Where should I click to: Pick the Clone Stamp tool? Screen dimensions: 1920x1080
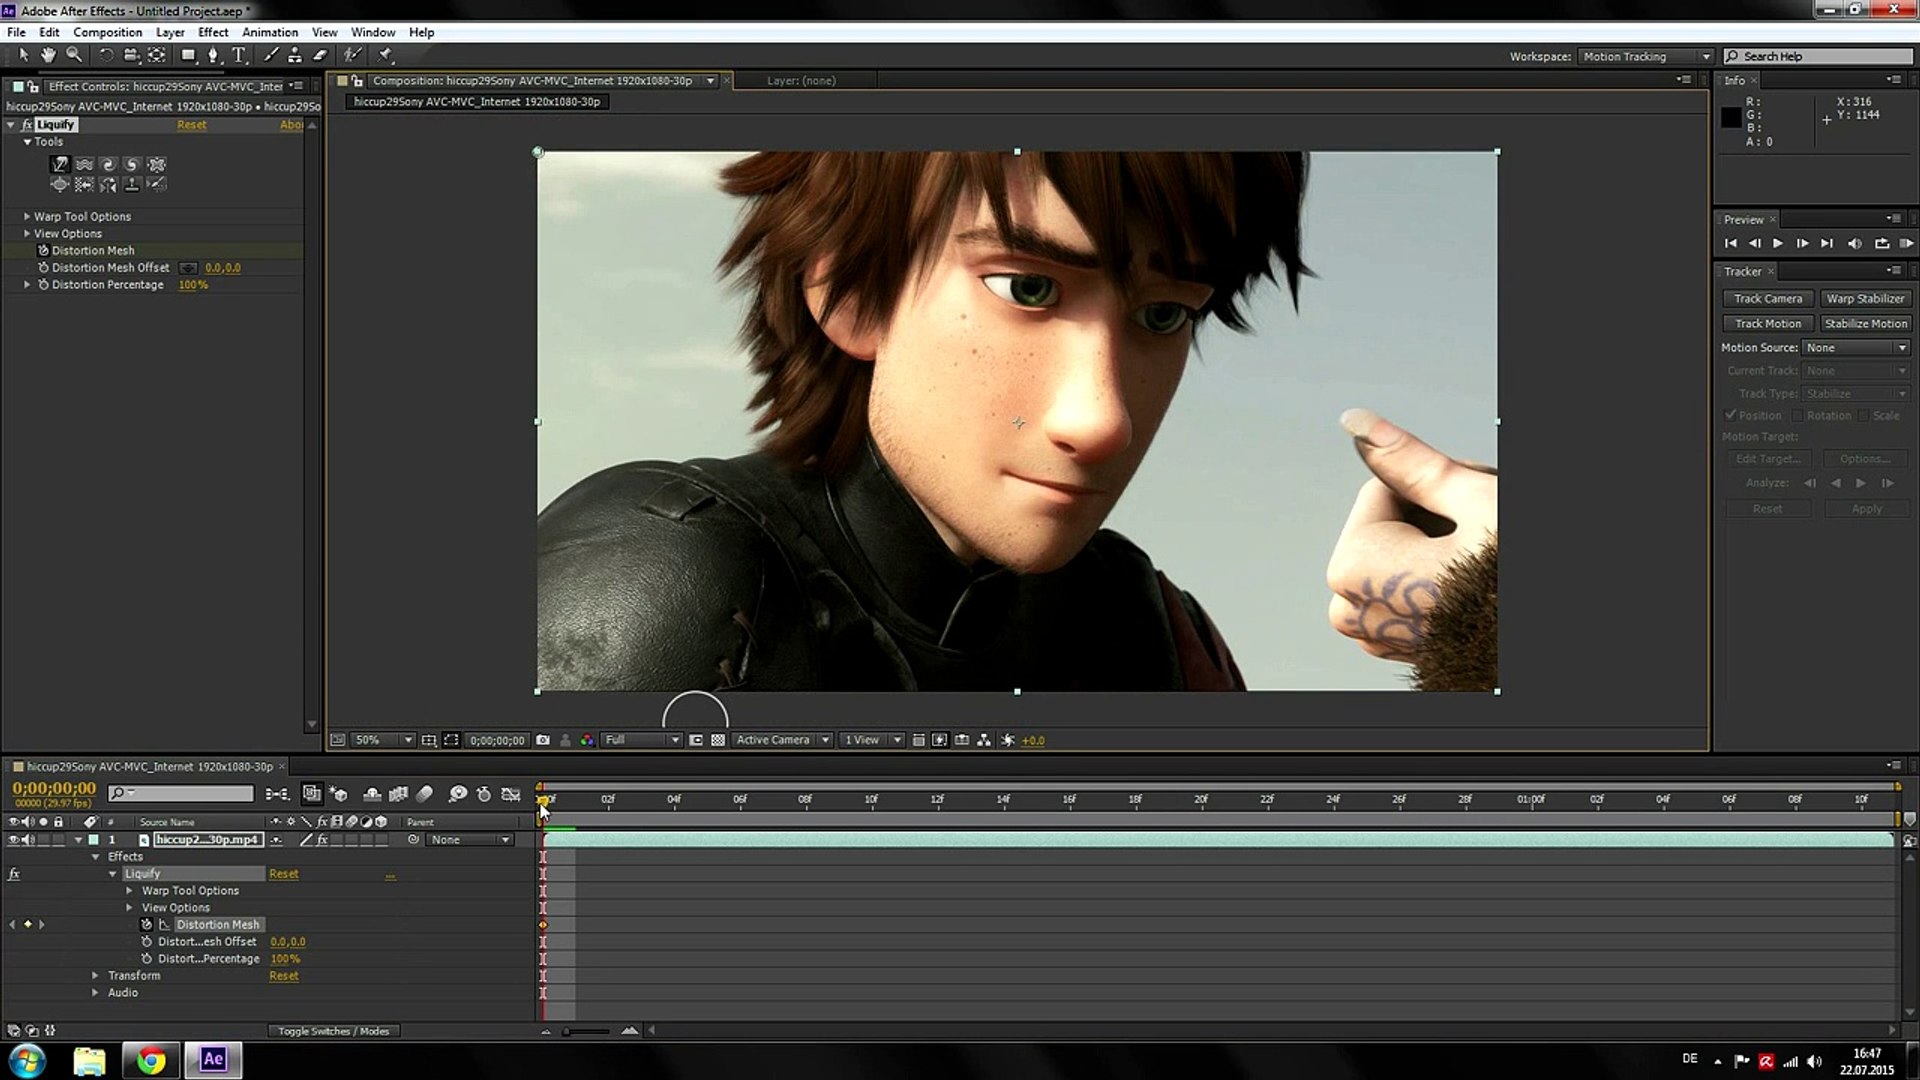[x=295, y=56]
